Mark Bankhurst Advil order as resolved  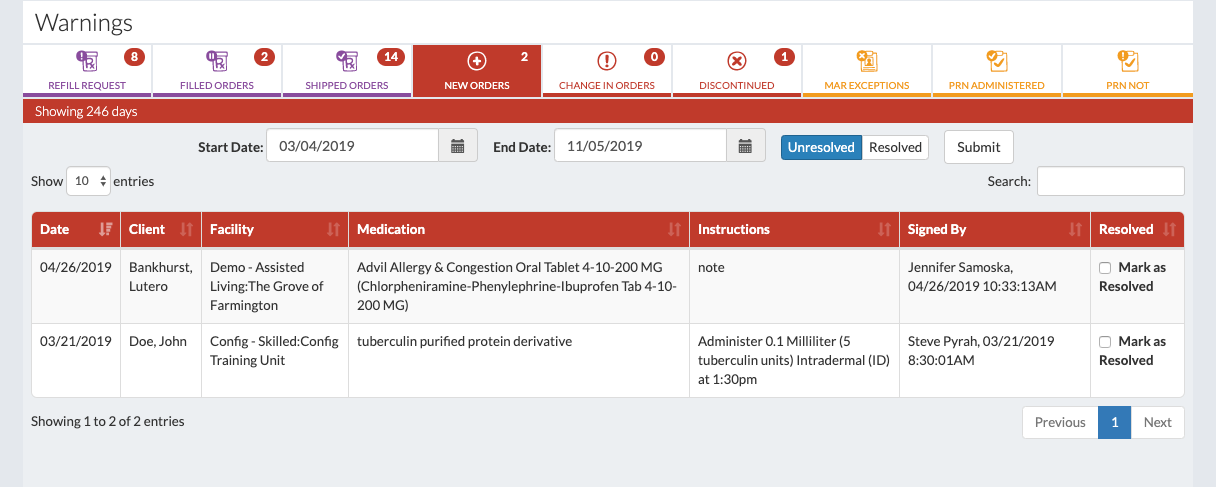click(1105, 268)
